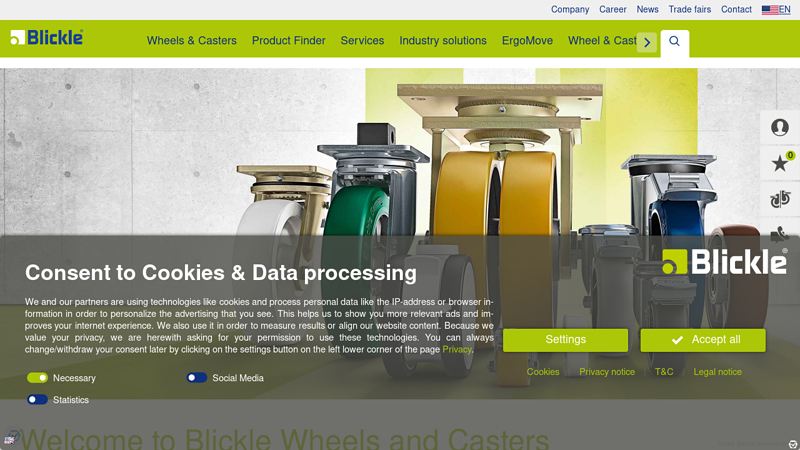Open the Legal notice link

coord(717,372)
